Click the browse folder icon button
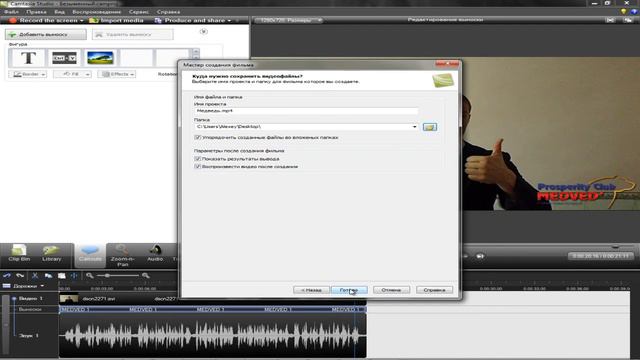This screenshot has width=640, height=360. (x=429, y=127)
